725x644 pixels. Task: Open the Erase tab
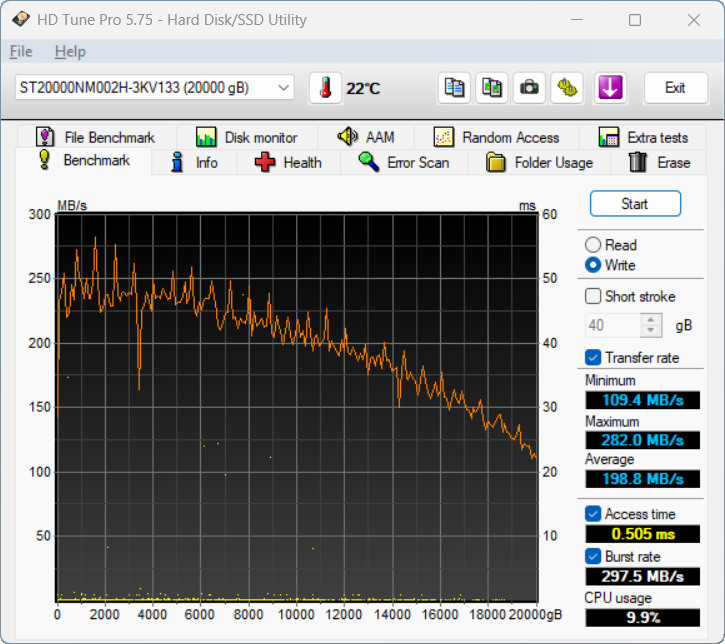pyautogui.click(x=659, y=162)
